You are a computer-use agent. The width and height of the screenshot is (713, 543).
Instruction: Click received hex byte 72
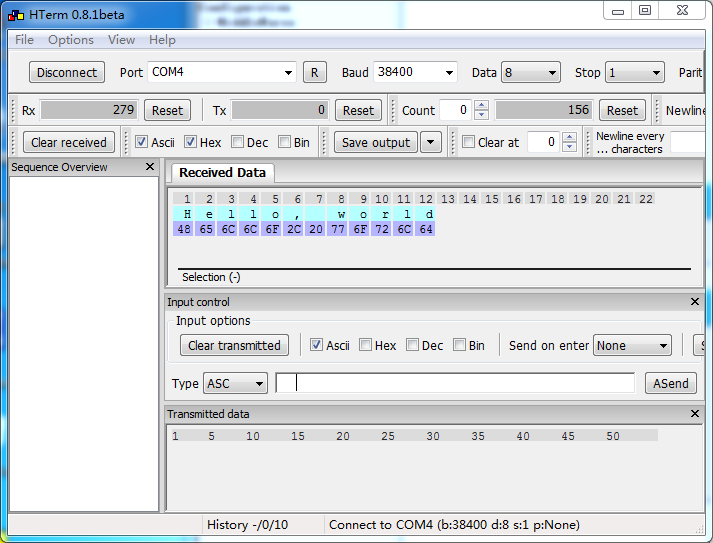(382, 229)
